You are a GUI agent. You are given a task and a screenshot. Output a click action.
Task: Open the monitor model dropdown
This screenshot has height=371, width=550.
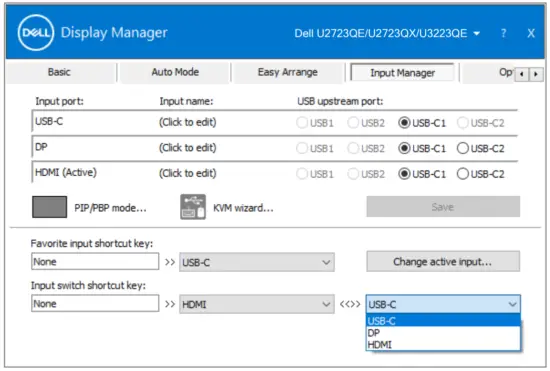(387, 33)
